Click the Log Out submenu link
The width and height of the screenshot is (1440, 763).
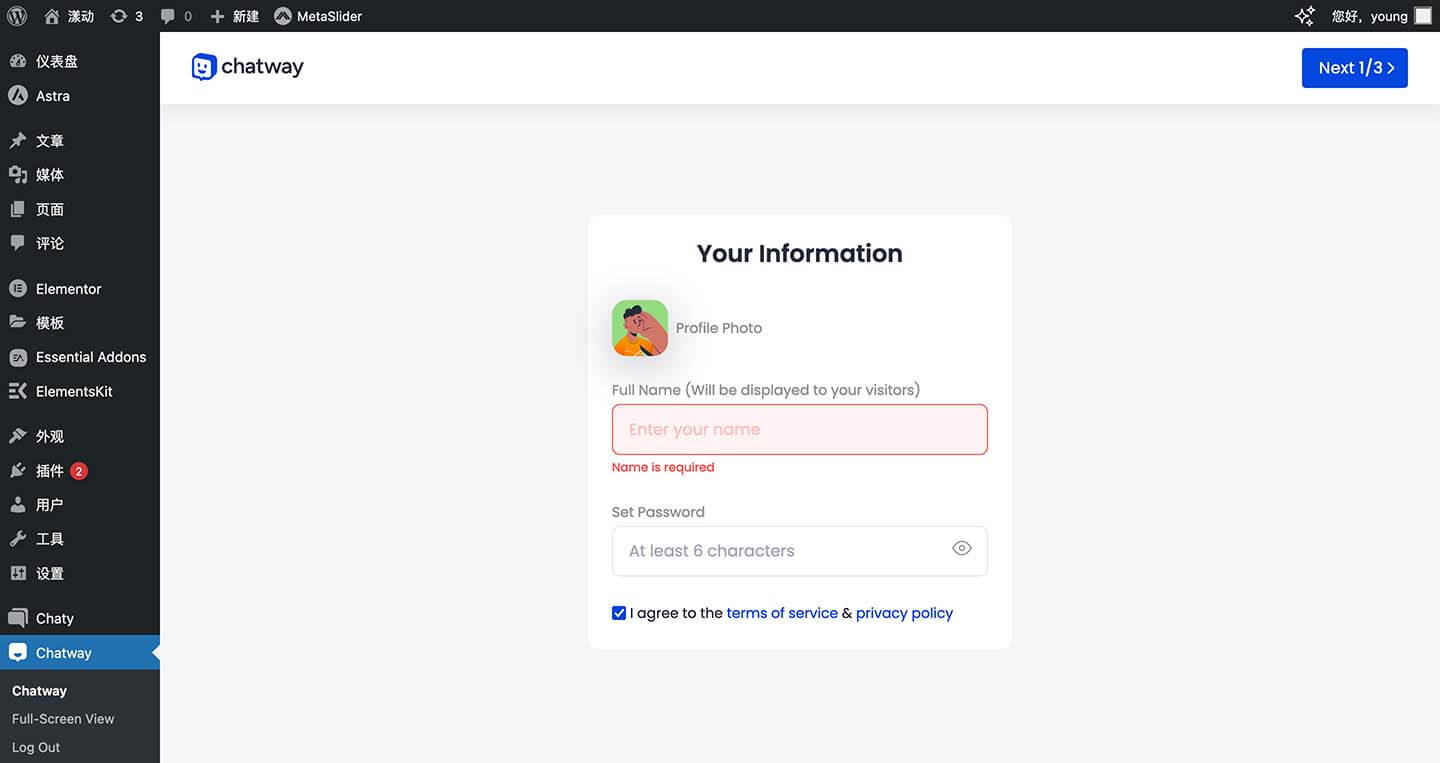(36, 747)
